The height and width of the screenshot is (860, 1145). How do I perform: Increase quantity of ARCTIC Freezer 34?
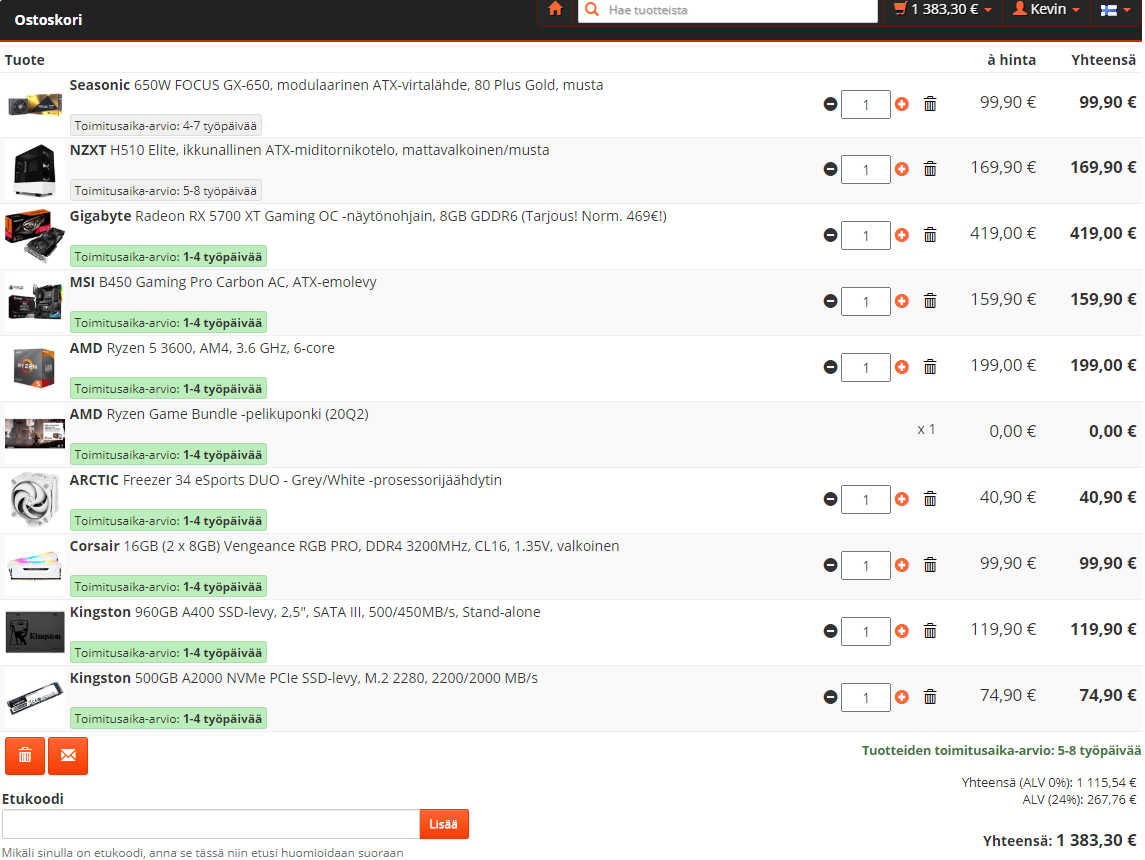point(902,499)
